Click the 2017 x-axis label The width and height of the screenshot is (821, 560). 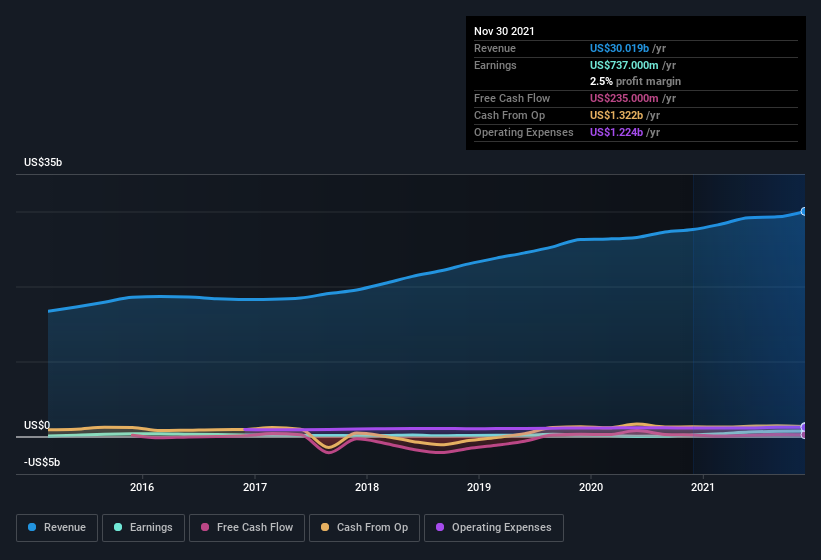point(255,487)
